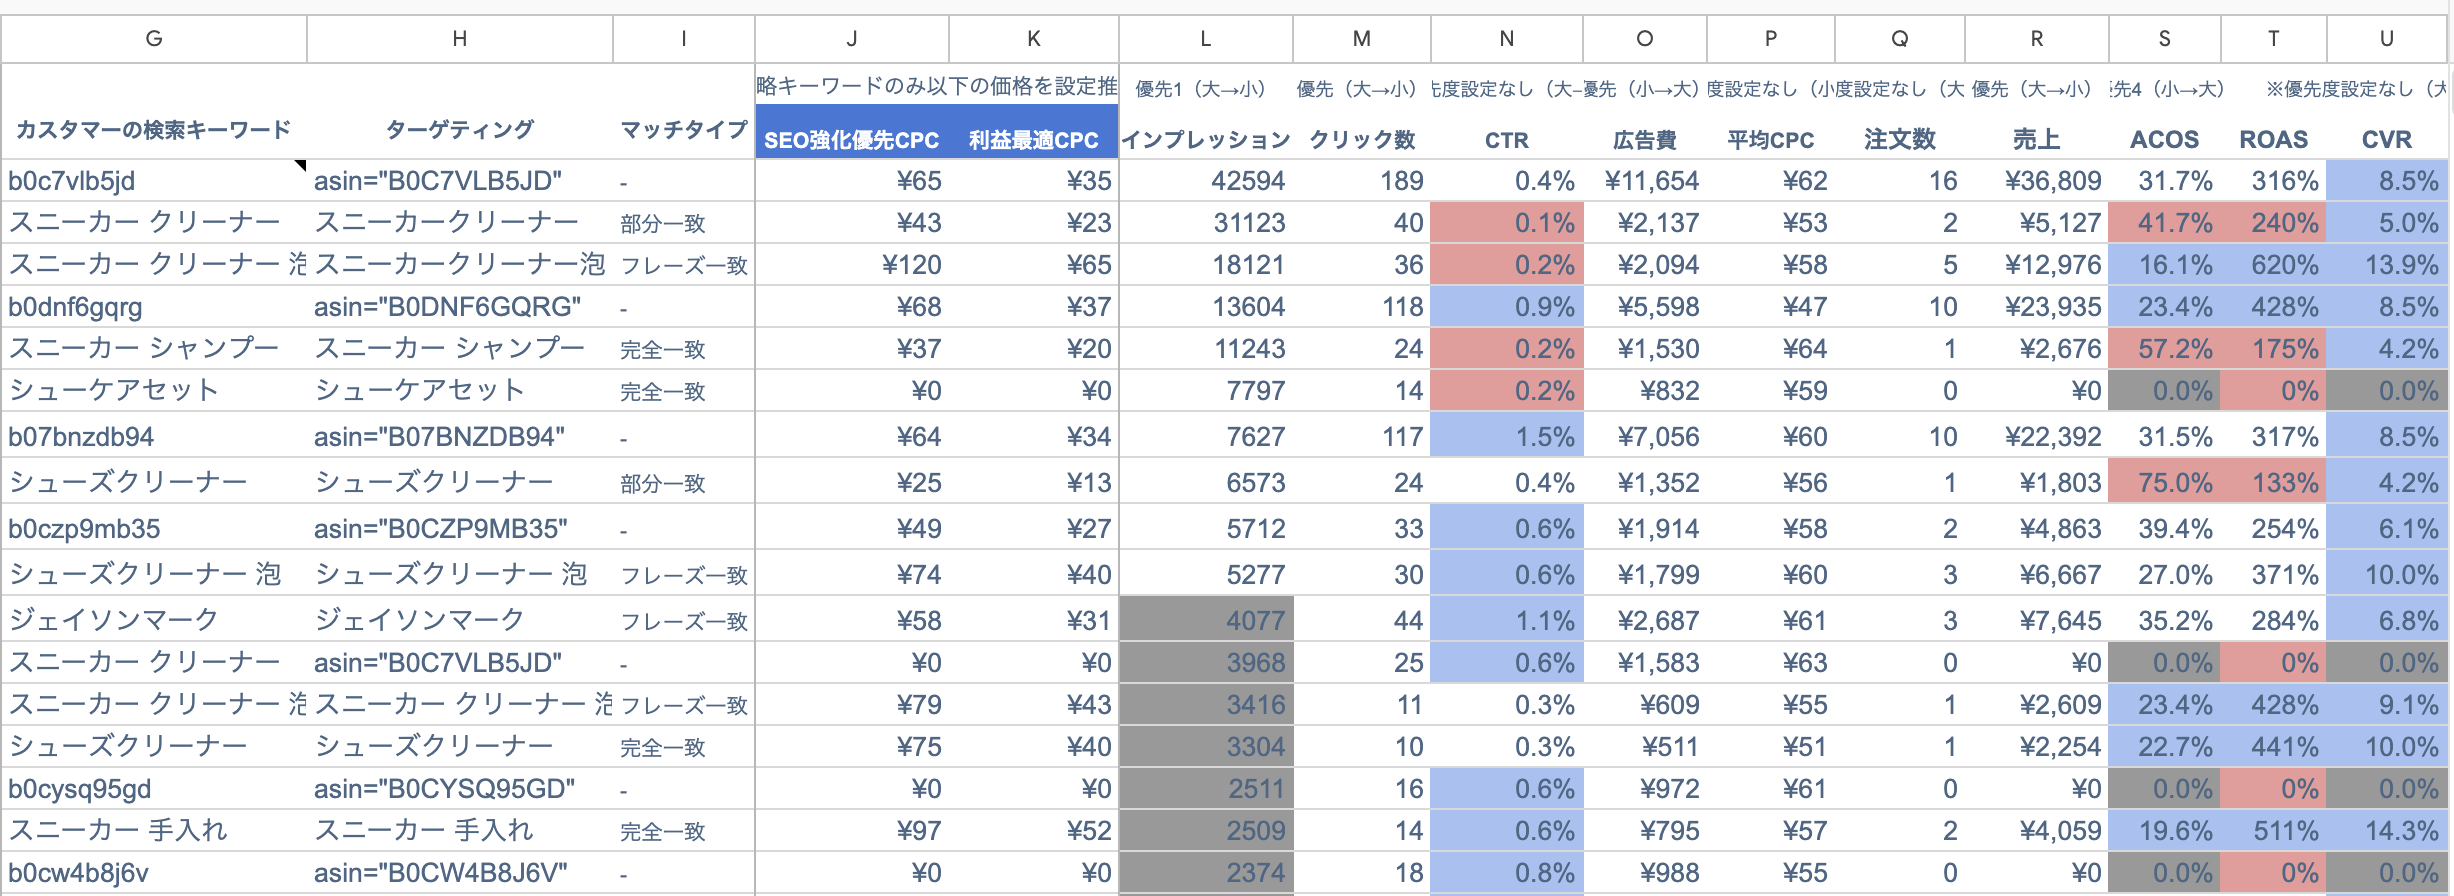Click the impressions value 18121
The height and width of the screenshot is (896, 2454).
click(1206, 265)
